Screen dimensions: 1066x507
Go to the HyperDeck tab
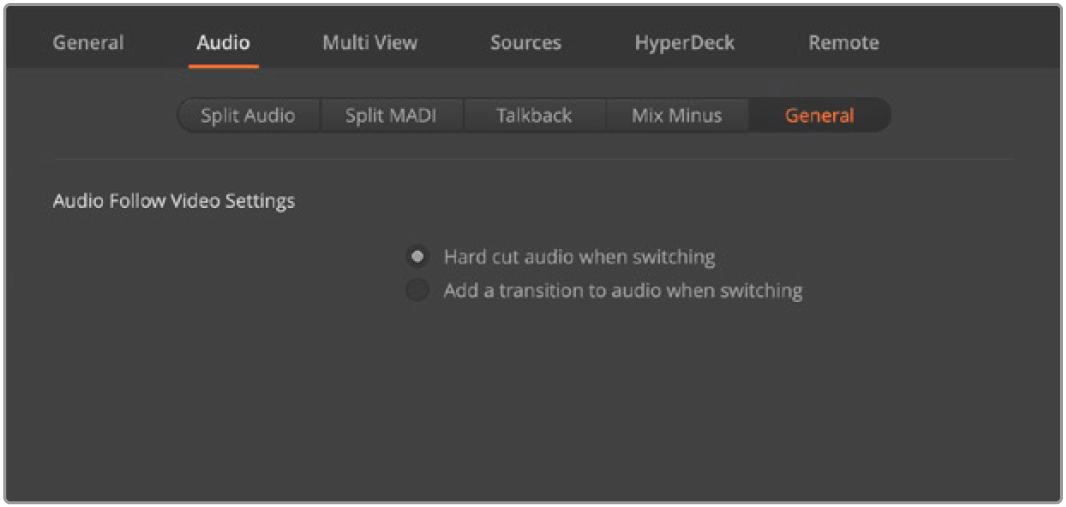(685, 43)
